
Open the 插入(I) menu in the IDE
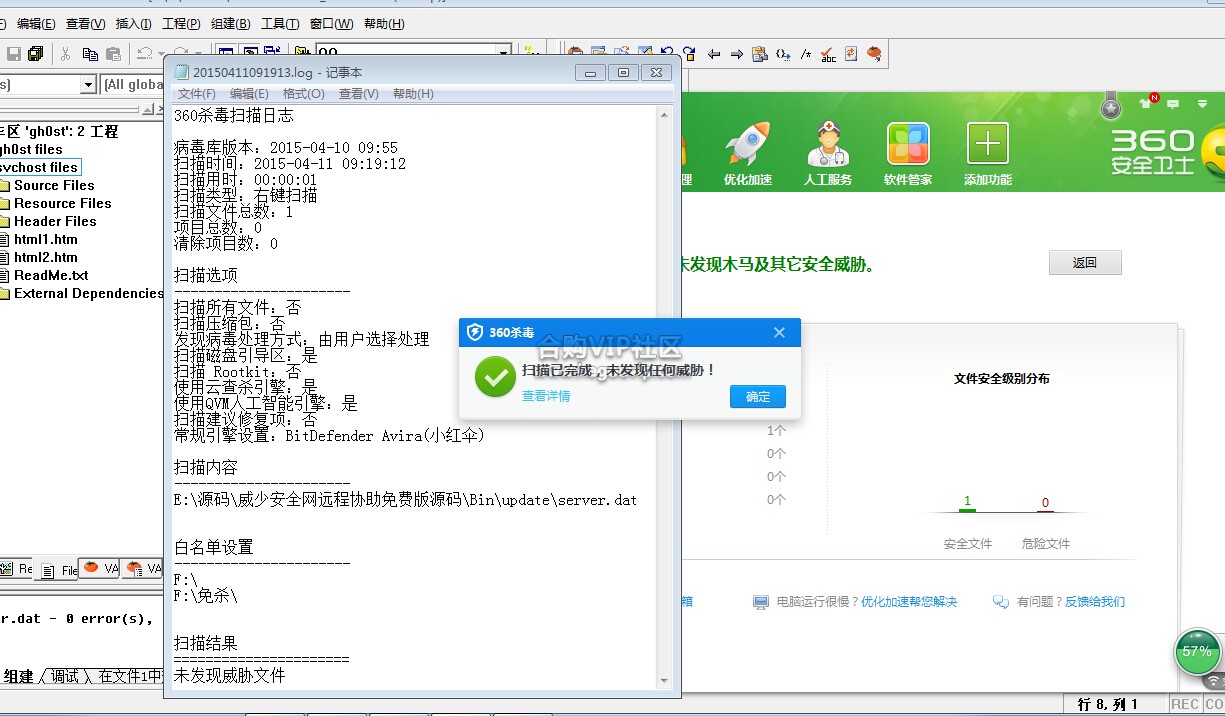[134, 24]
